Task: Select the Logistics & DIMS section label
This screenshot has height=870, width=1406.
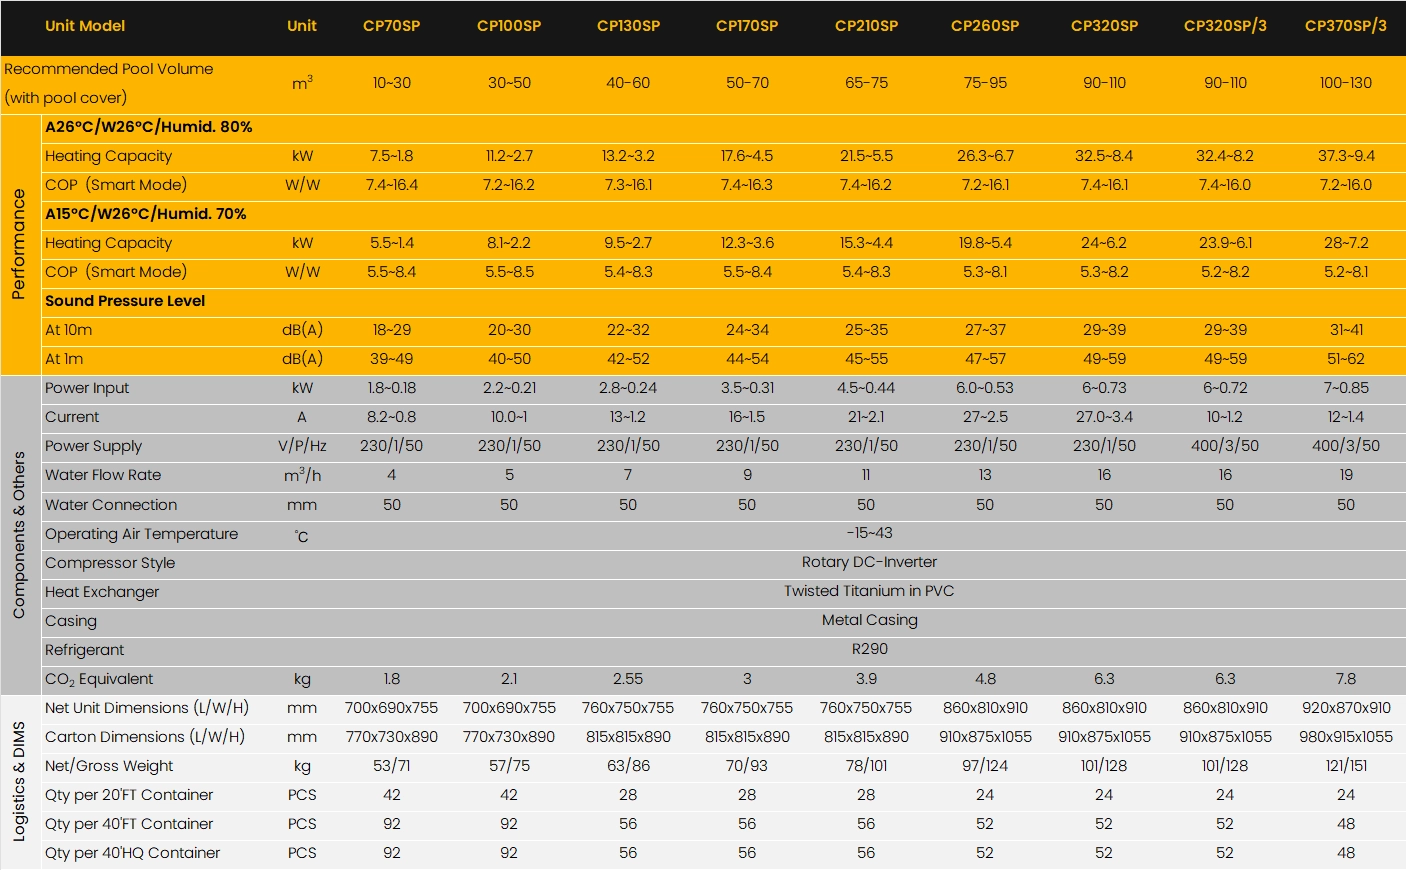Action: [x=18, y=781]
